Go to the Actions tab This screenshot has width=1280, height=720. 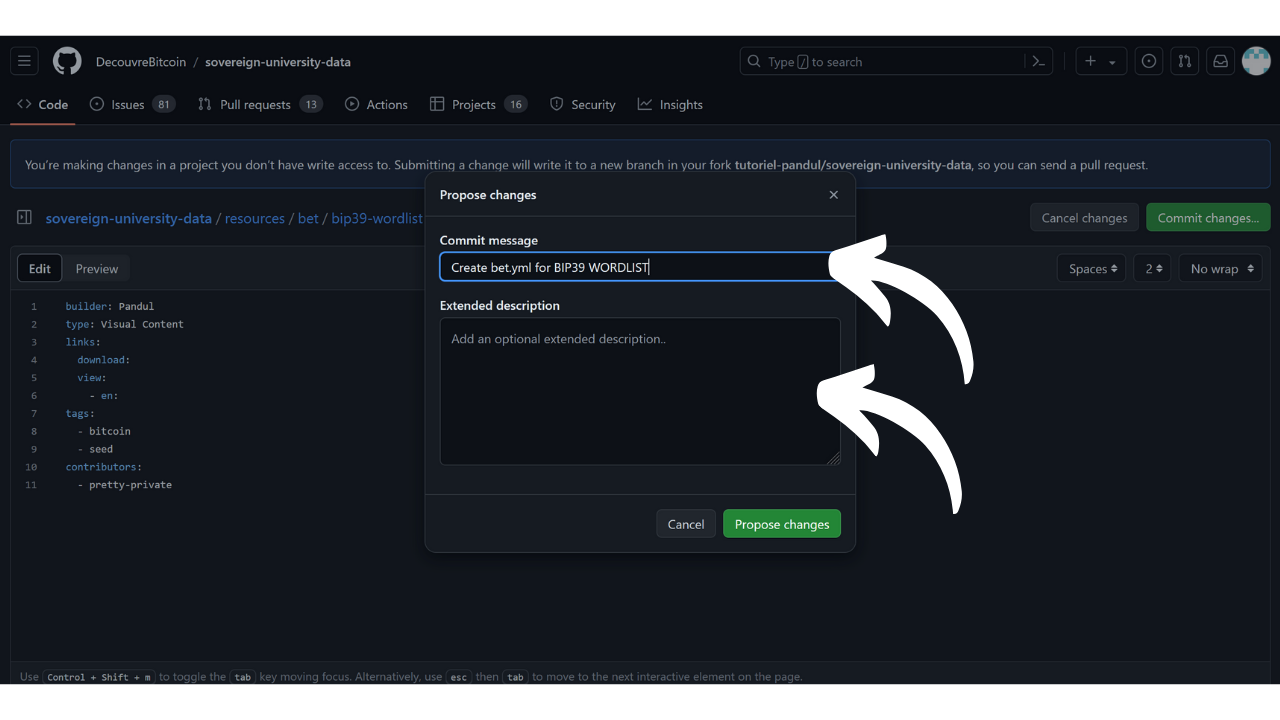376,104
